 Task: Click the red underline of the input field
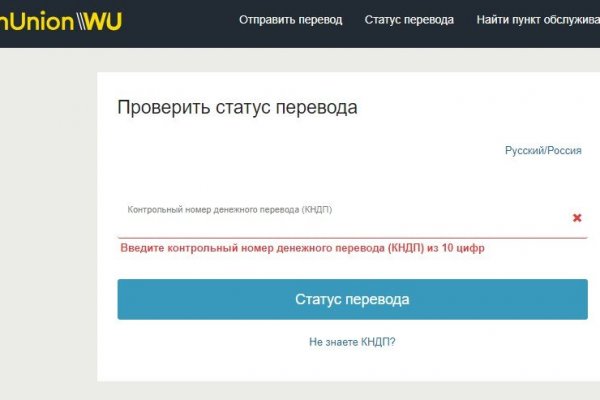click(x=352, y=237)
